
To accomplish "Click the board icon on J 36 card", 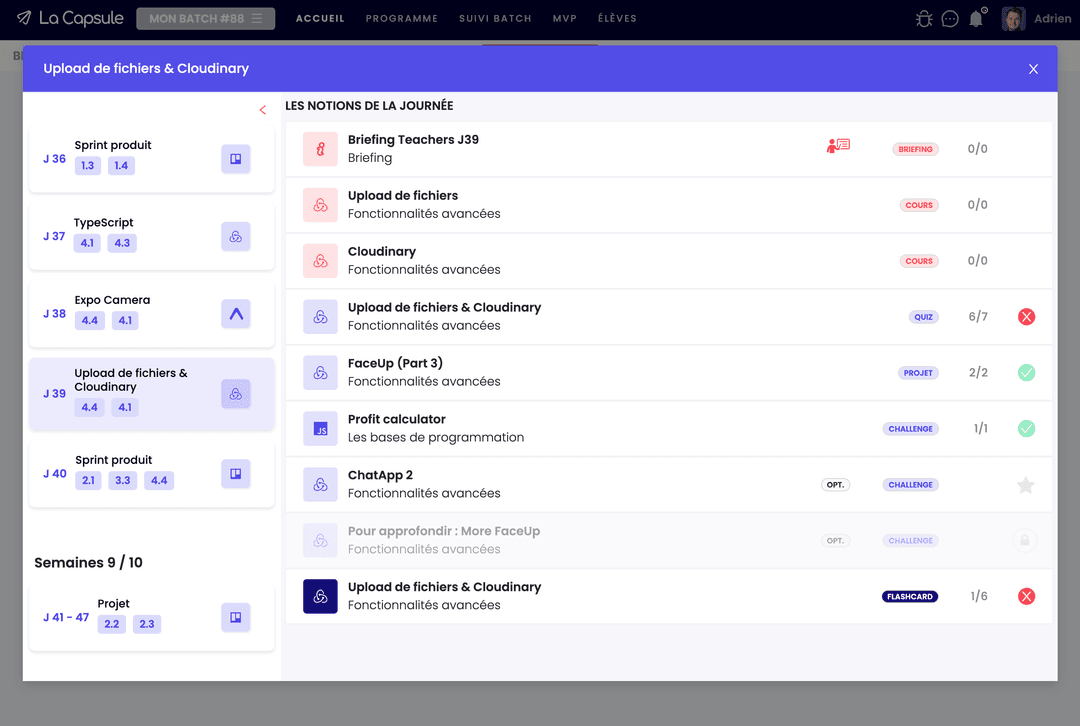I will pos(236,159).
